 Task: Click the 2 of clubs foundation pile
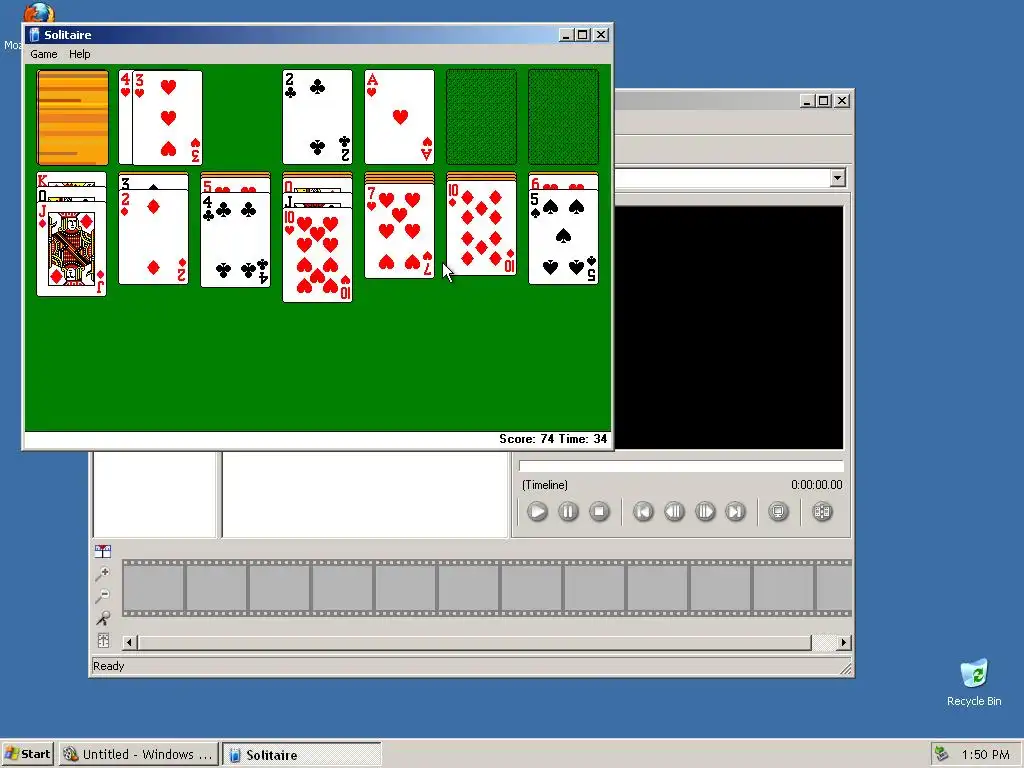317,117
